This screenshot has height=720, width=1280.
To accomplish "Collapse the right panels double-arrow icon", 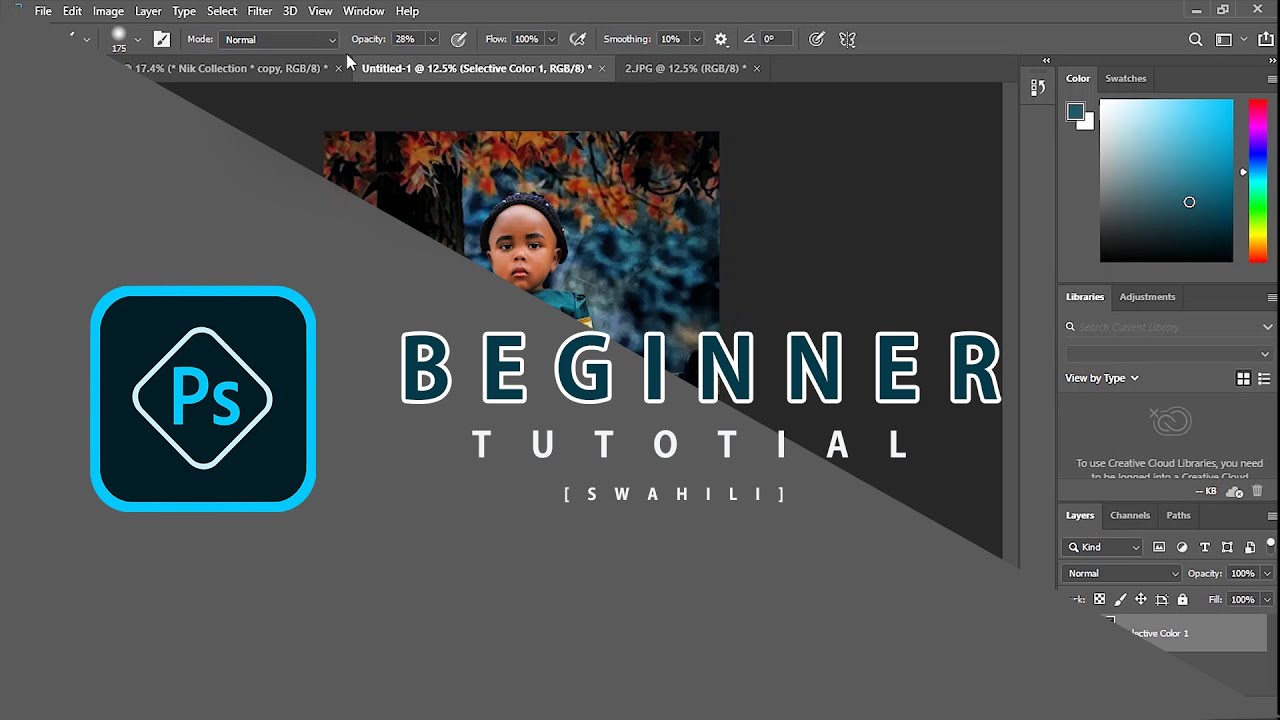I will (x=1272, y=60).
